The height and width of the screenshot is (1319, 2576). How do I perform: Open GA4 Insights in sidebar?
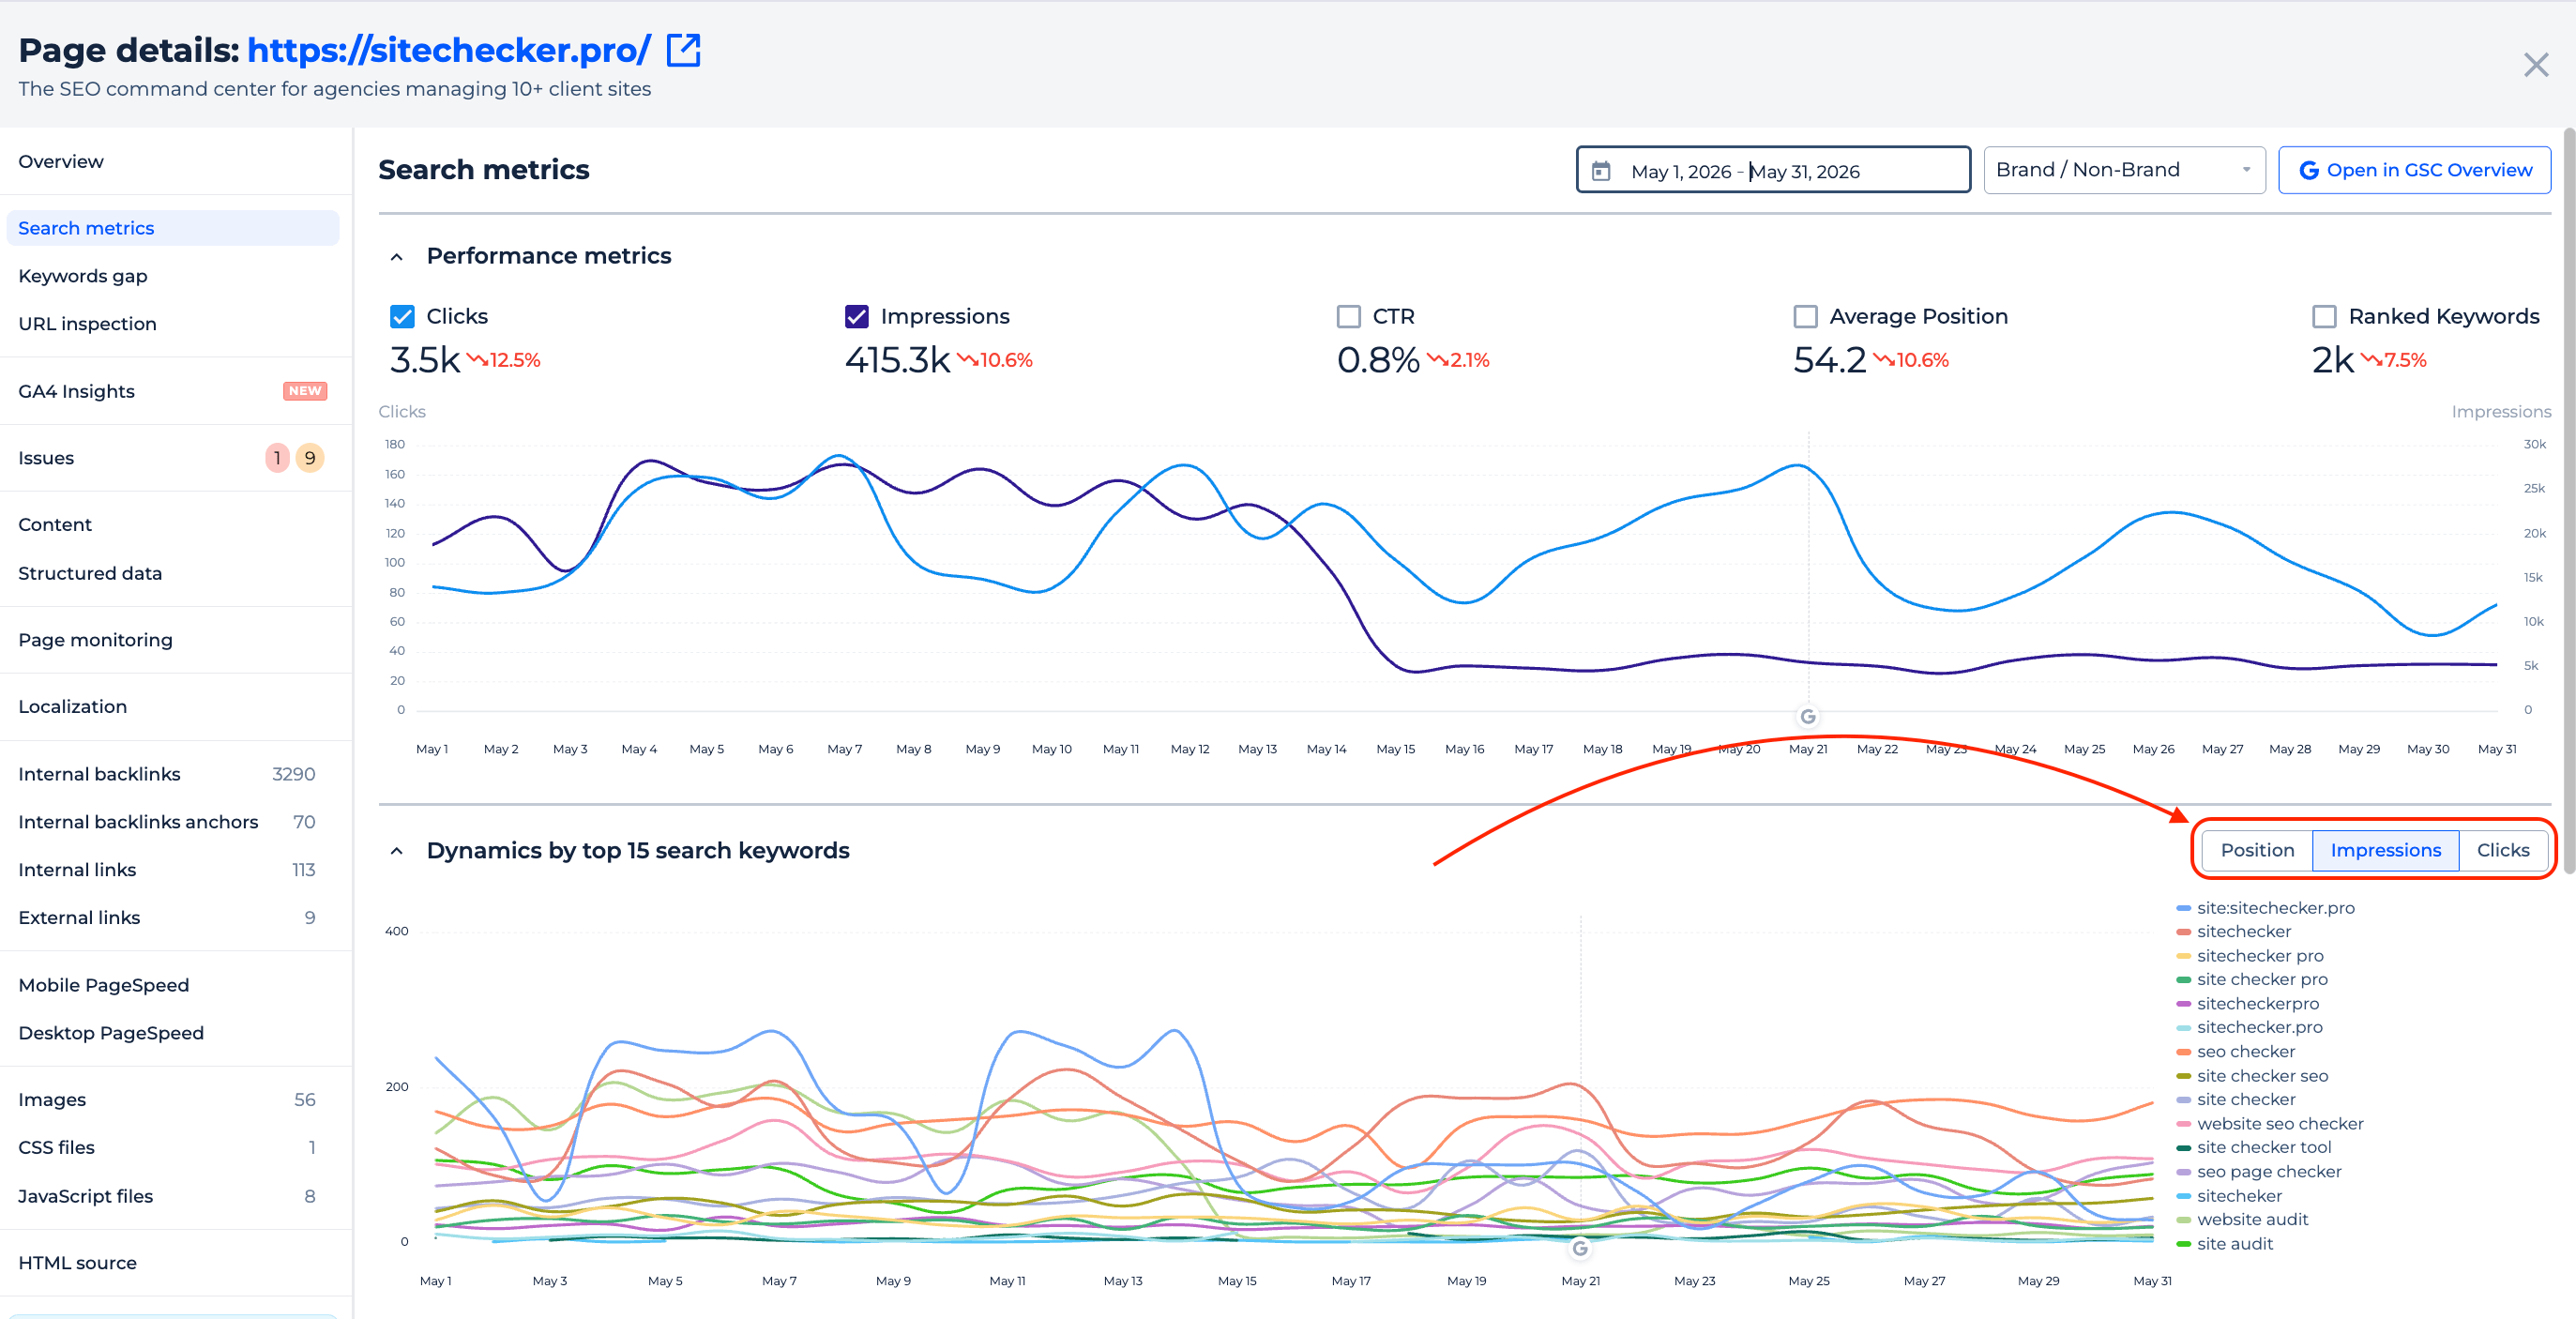coord(76,391)
